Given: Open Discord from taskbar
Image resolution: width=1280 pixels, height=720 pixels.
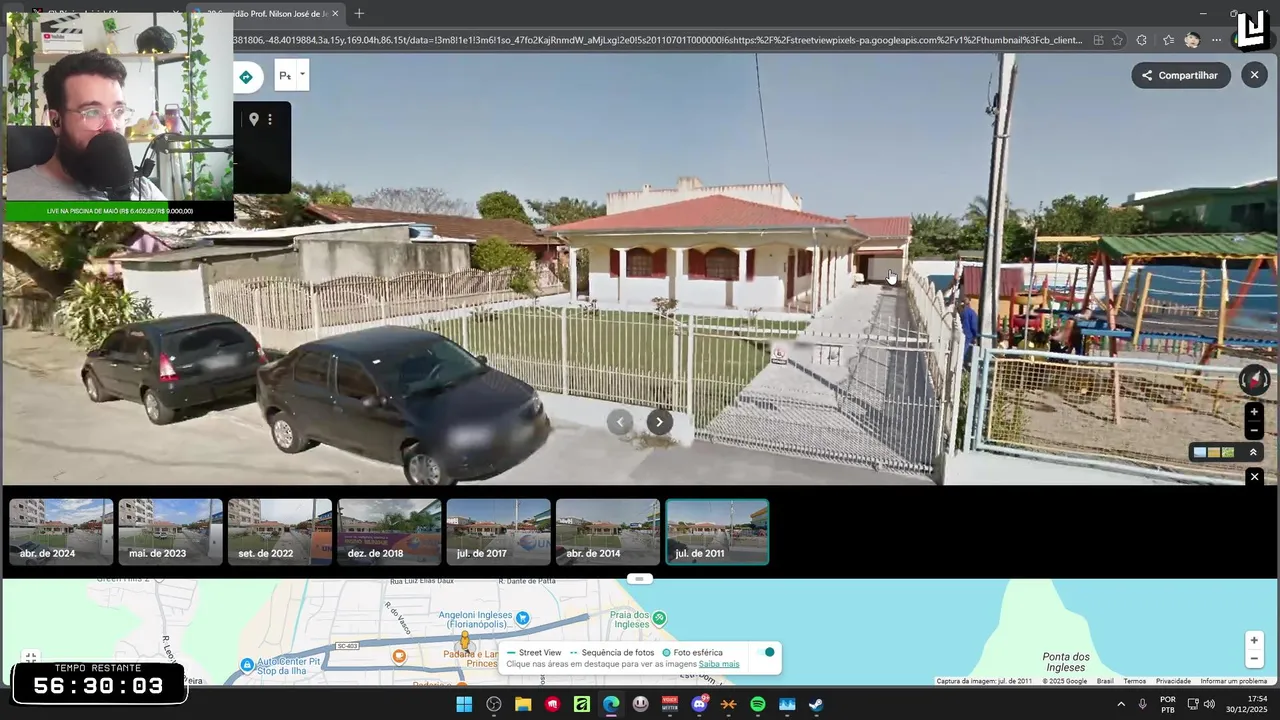Looking at the screenshot, I should tap(699, 704).
